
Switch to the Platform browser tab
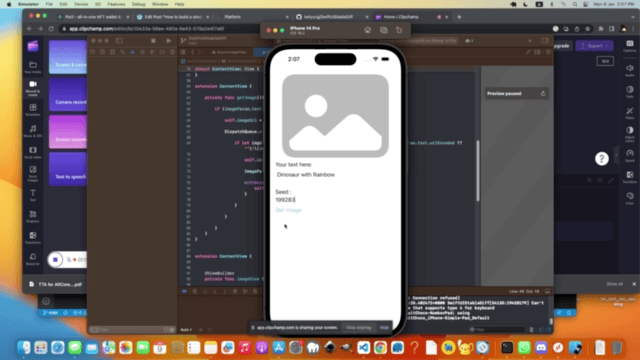tap(252, 17)
